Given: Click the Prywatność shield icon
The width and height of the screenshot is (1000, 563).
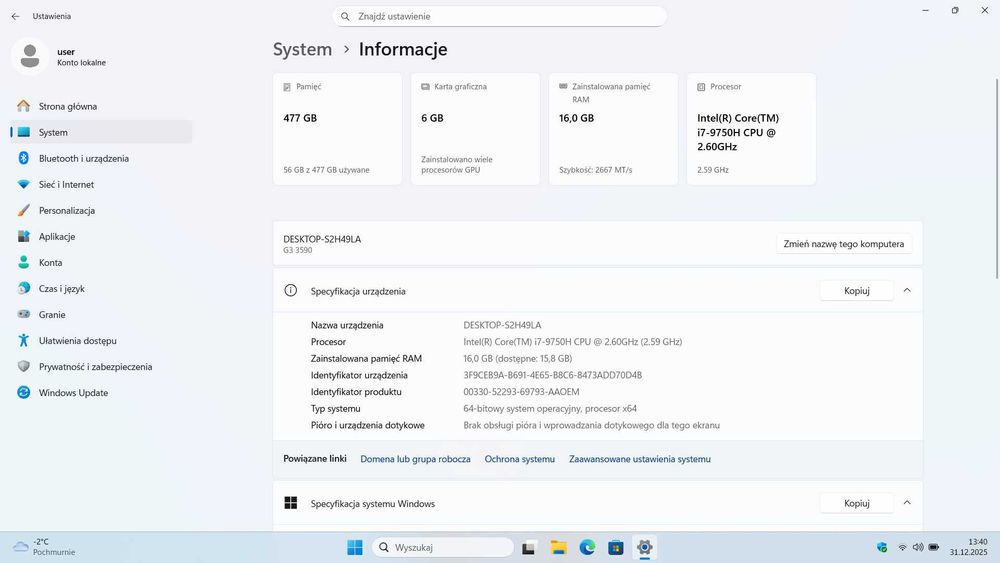Looking at the screenshot, I should 24,367.
